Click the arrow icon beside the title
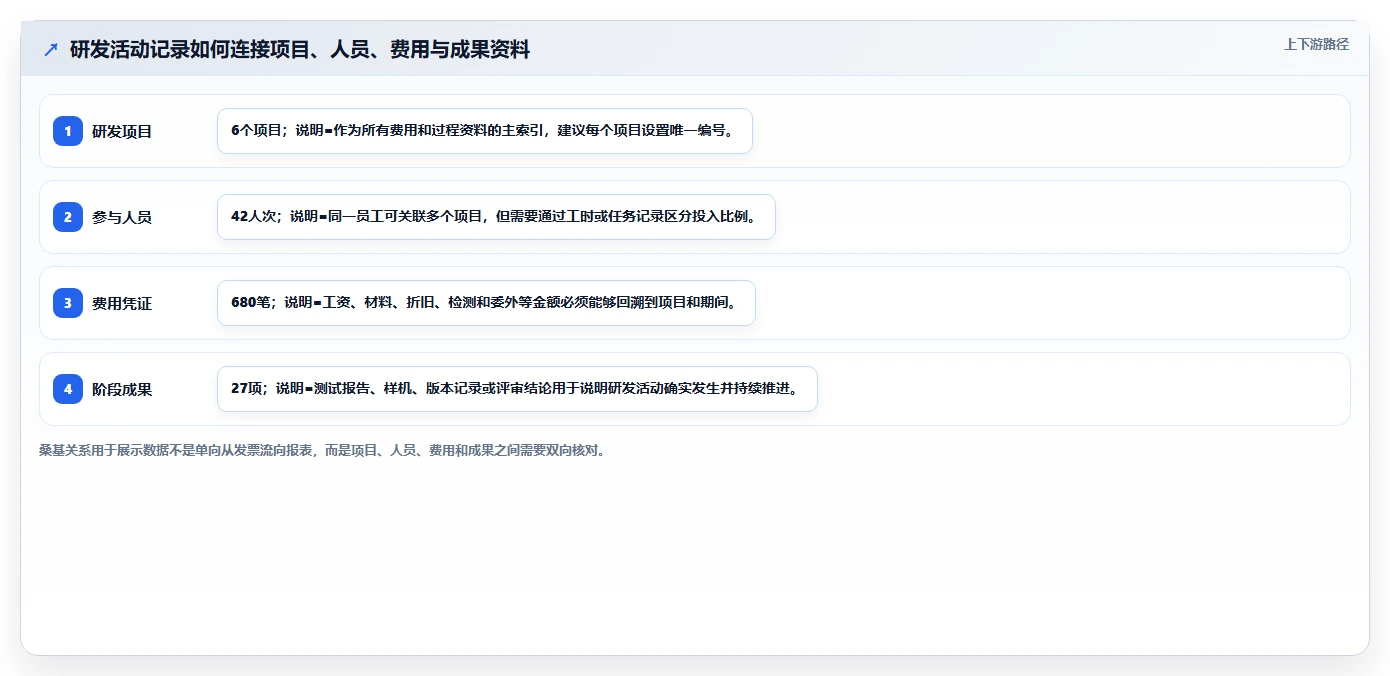This screenshot has height=676, width=1390. 51,49
